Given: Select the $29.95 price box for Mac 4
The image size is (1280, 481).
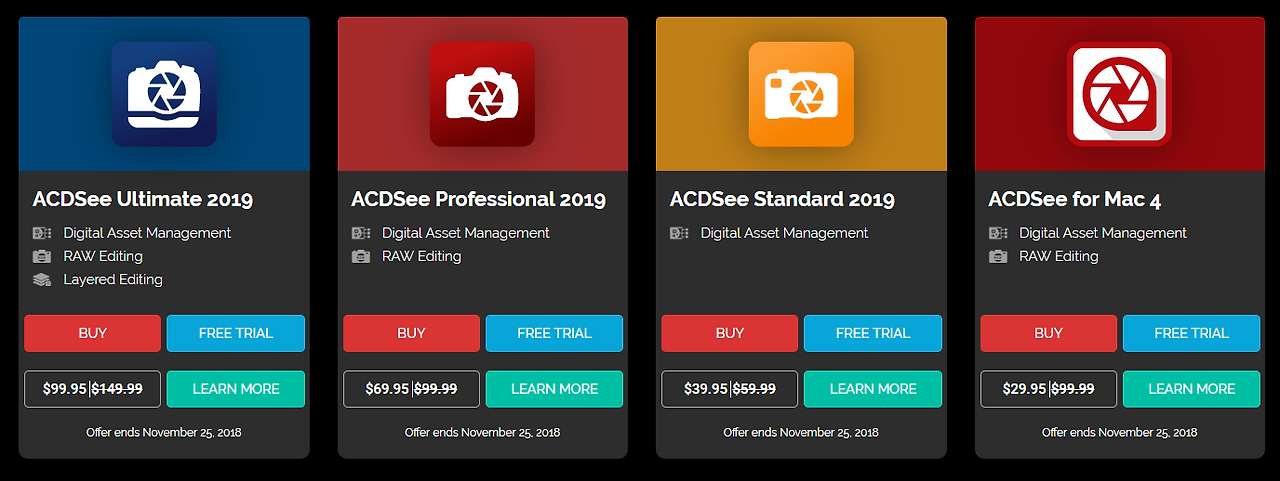Looking at the screenshot, I should point(1049,389).
